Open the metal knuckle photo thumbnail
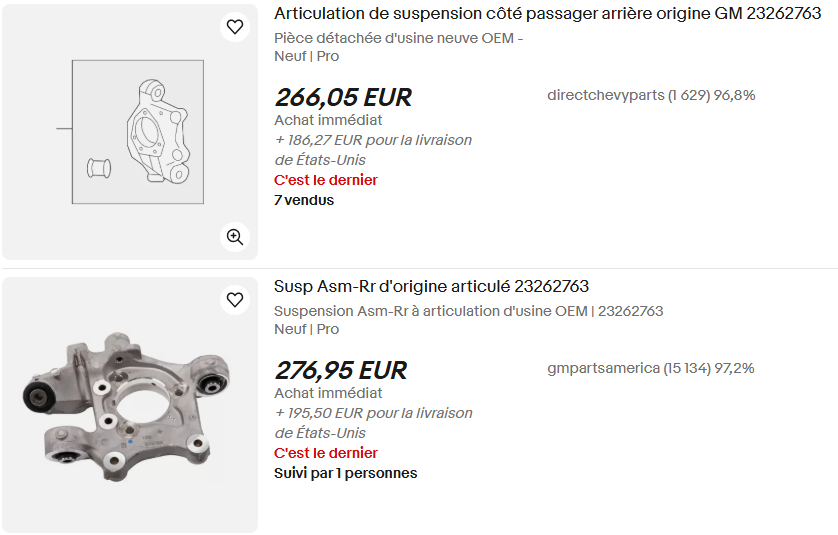838x535 pixels. click(130, 405)
